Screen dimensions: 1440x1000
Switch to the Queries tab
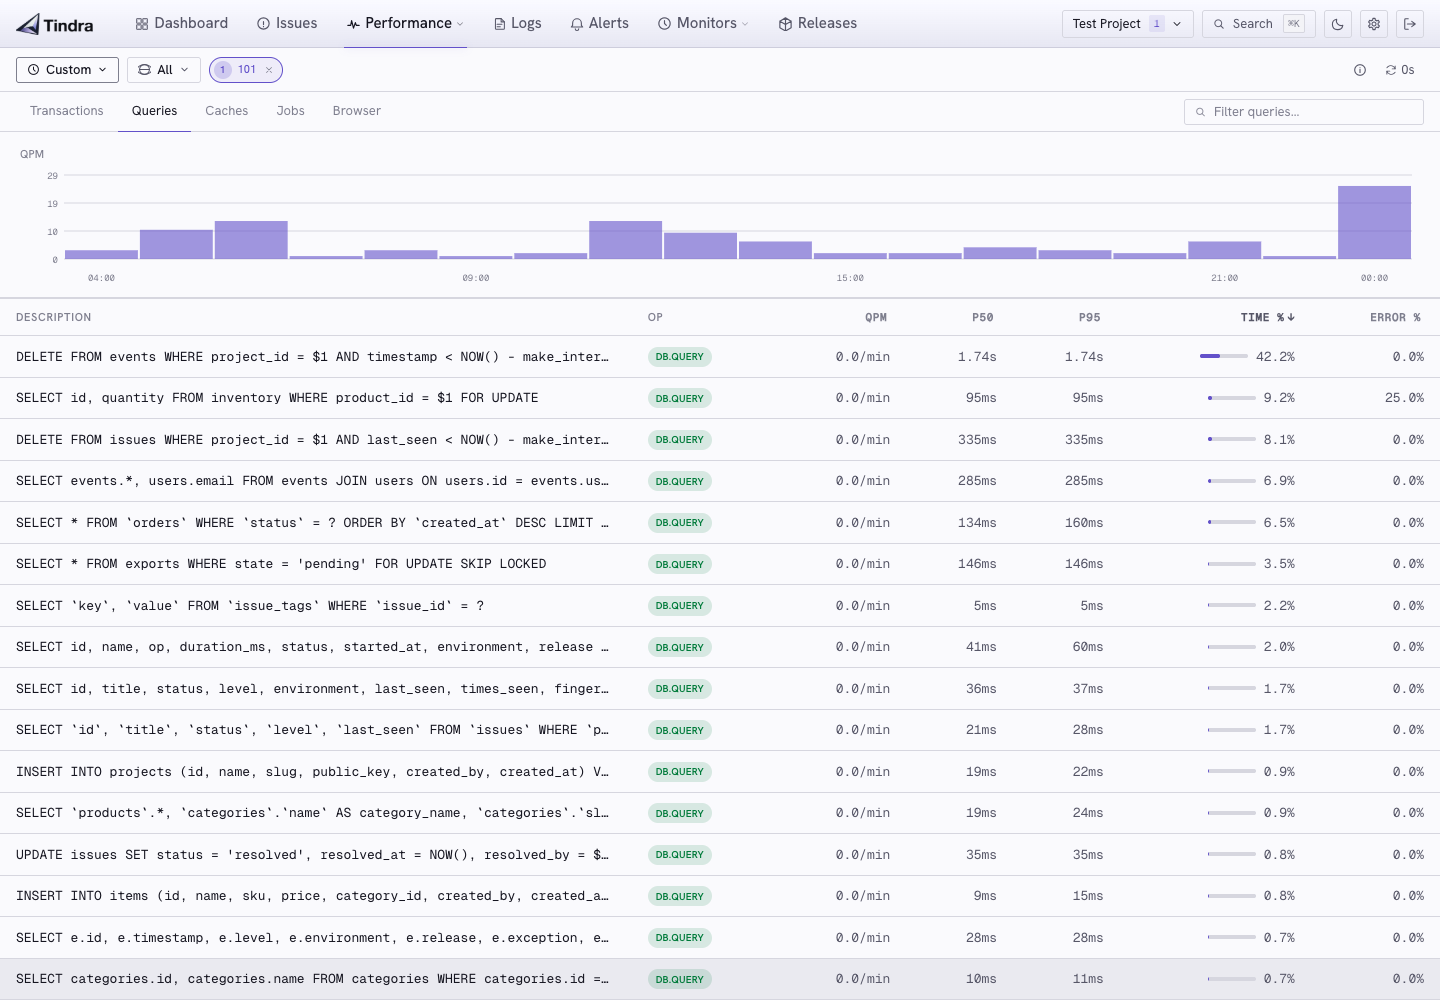[154, 111]
